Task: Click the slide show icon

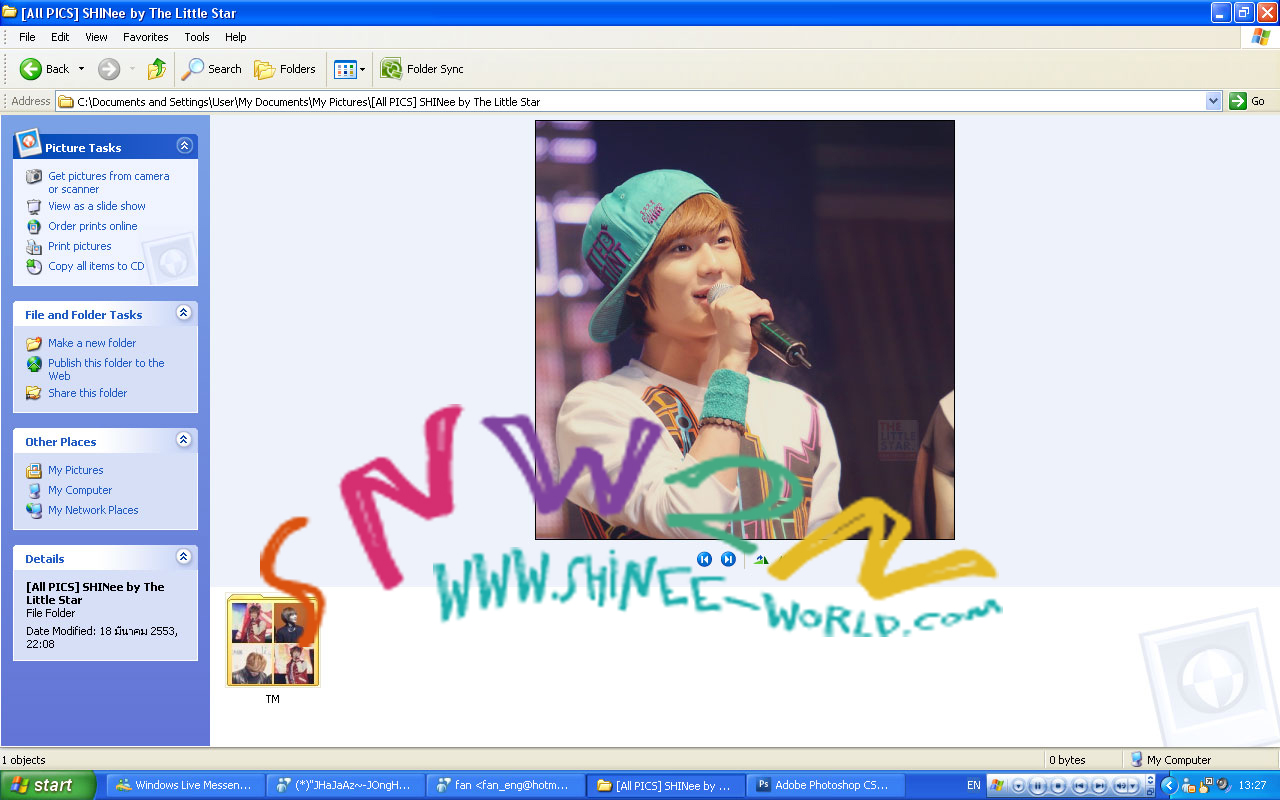Action: (x=34, y=206)
